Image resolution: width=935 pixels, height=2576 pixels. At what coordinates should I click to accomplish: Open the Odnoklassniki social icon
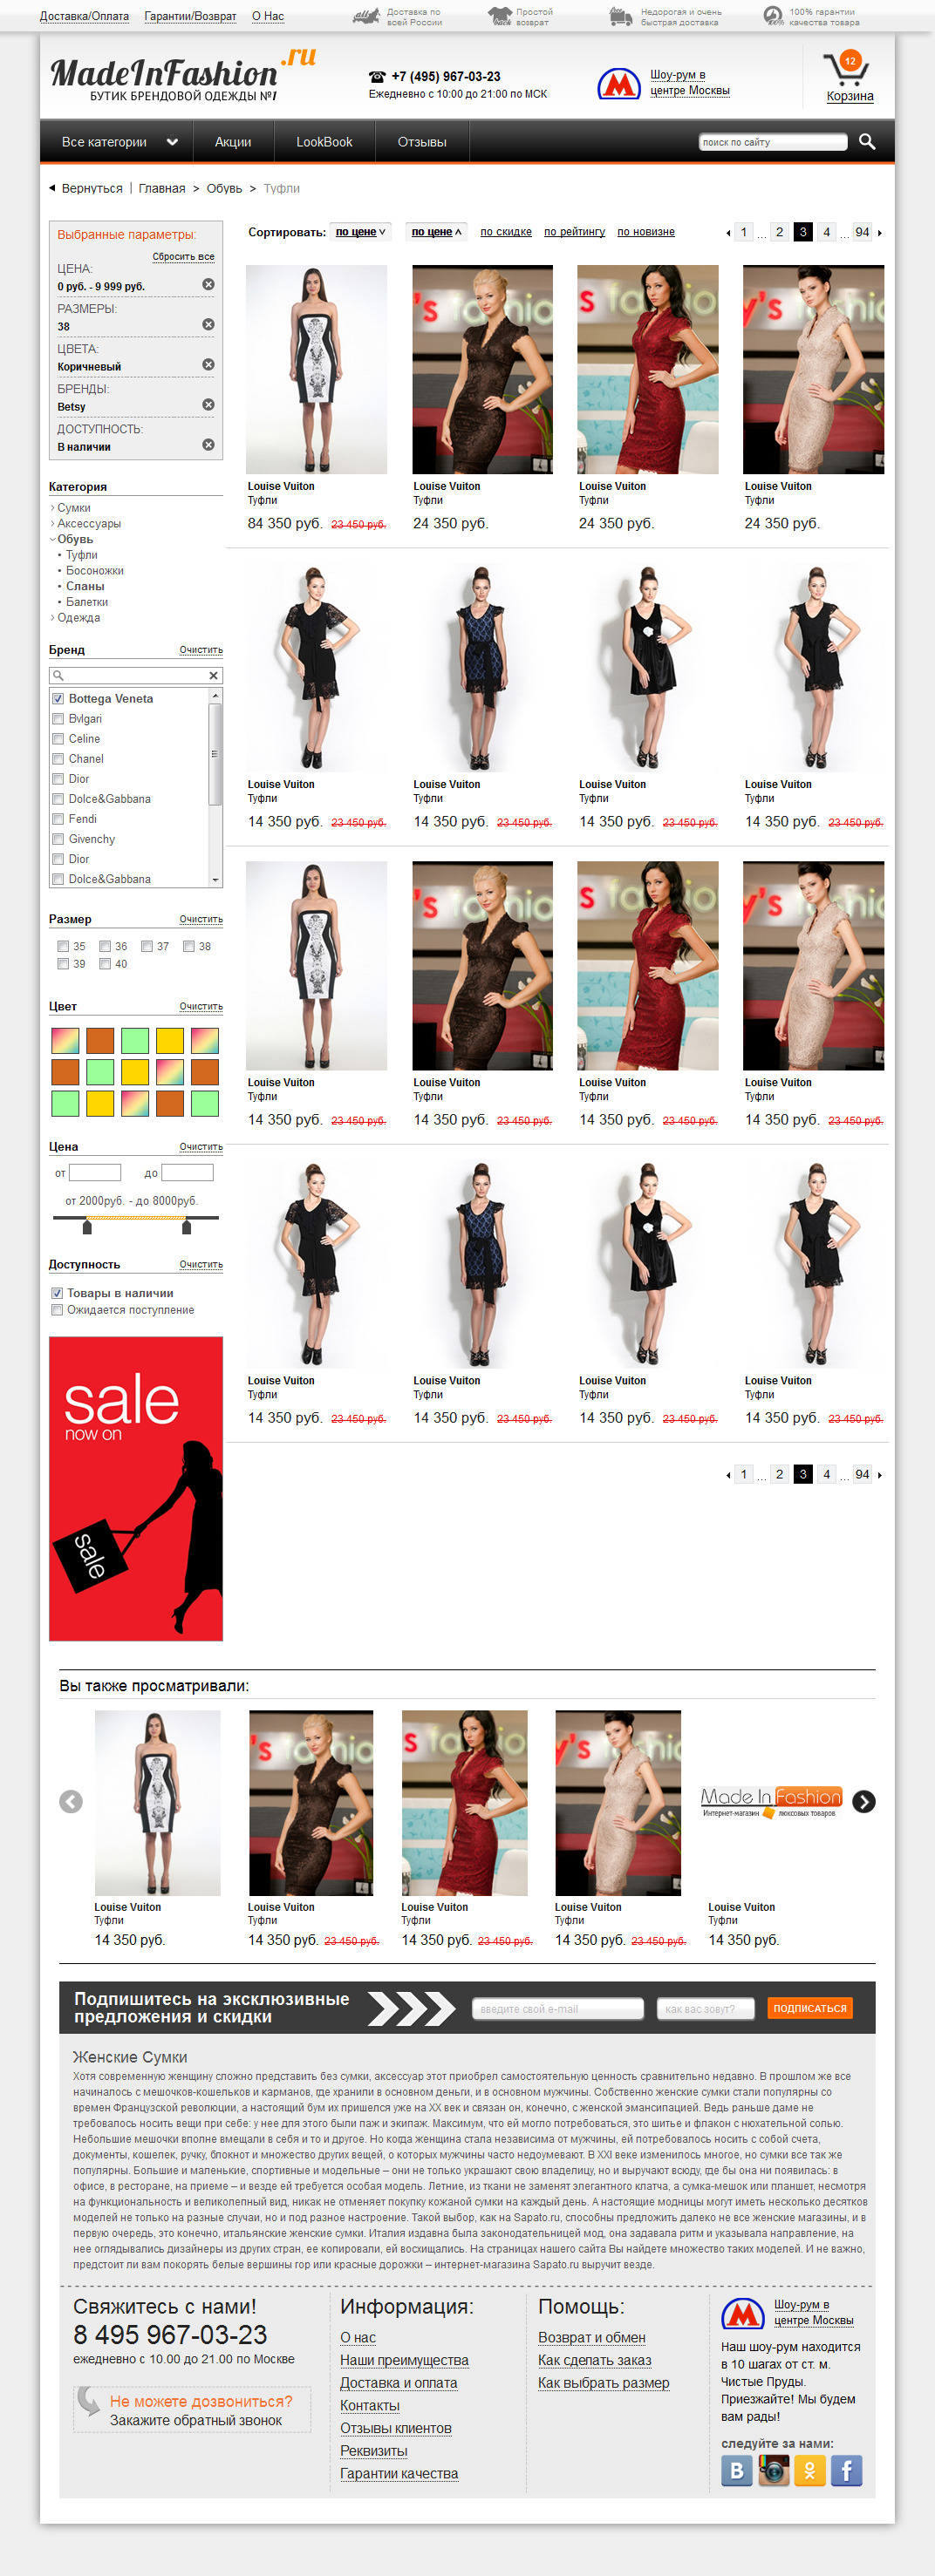(x=809, y=2471)
